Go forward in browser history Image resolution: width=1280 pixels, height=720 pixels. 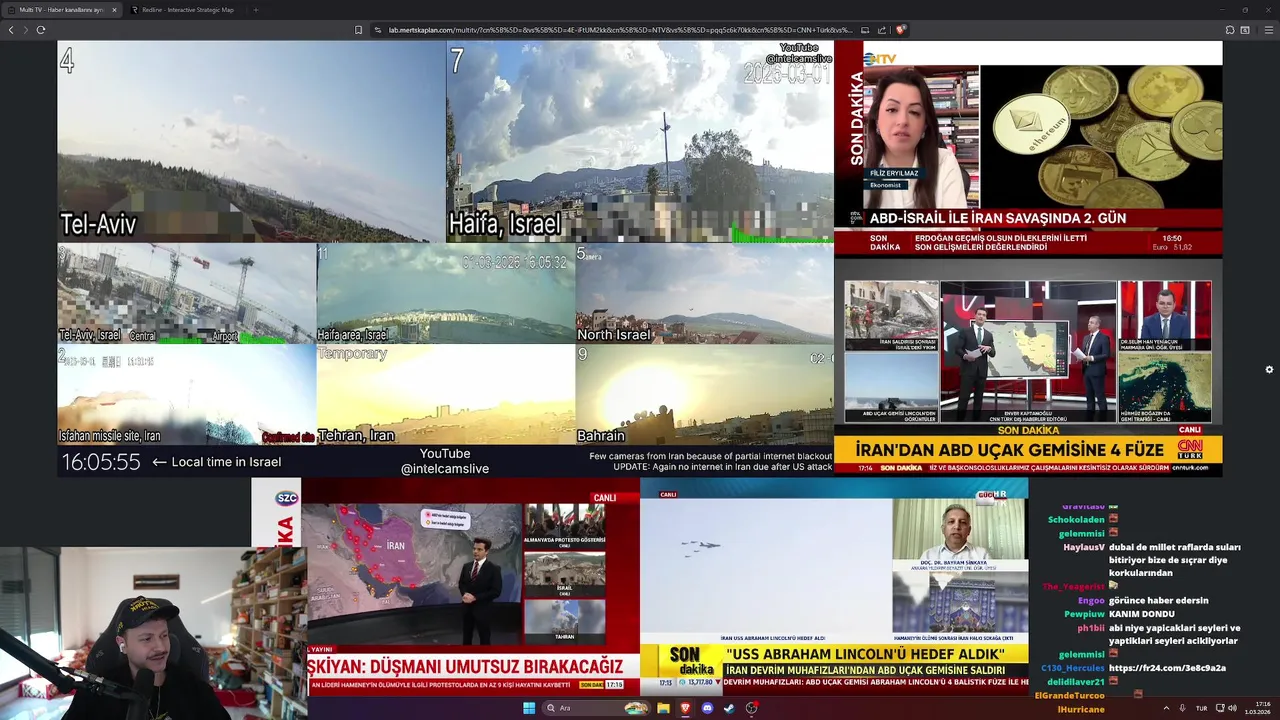click(25, 30)
